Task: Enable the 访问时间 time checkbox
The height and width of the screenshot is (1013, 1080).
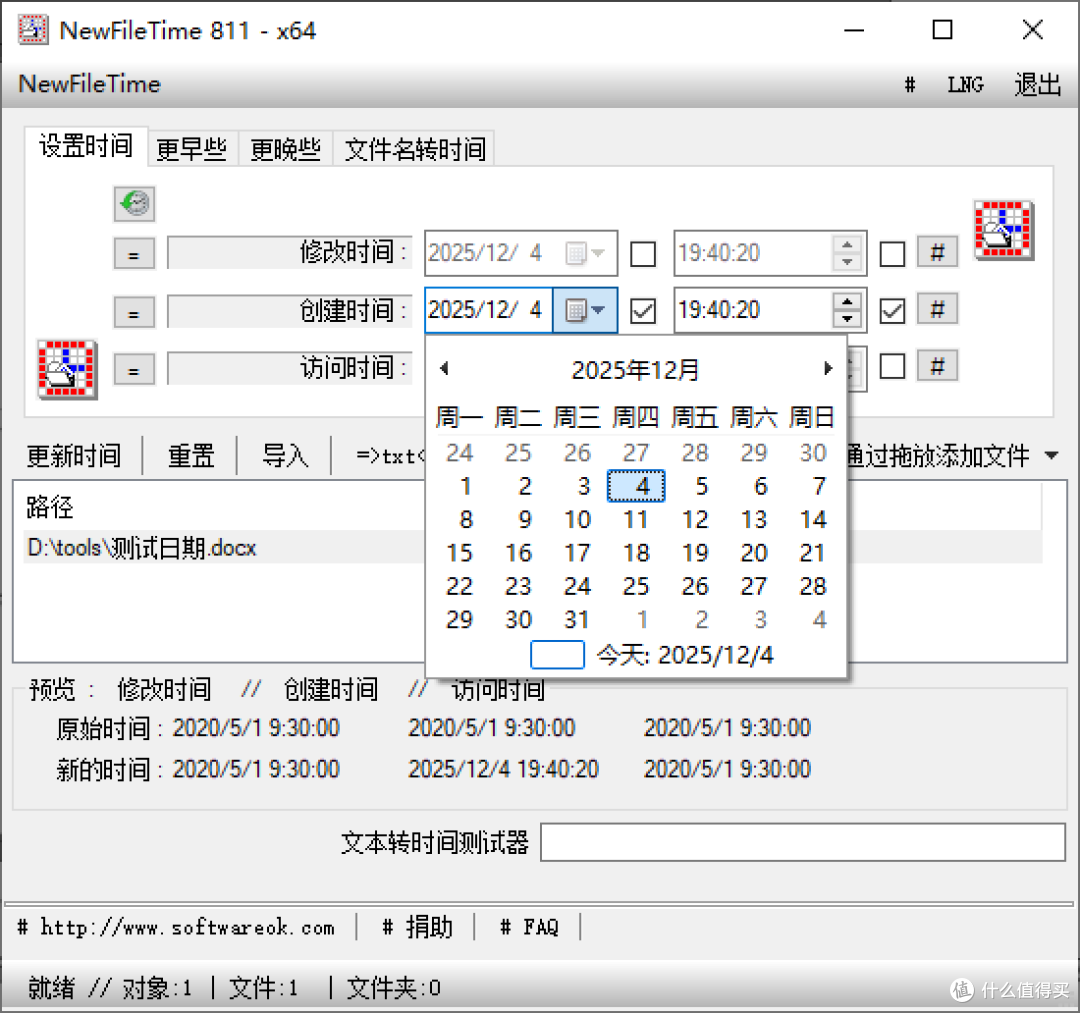Action: coord(892,366)
